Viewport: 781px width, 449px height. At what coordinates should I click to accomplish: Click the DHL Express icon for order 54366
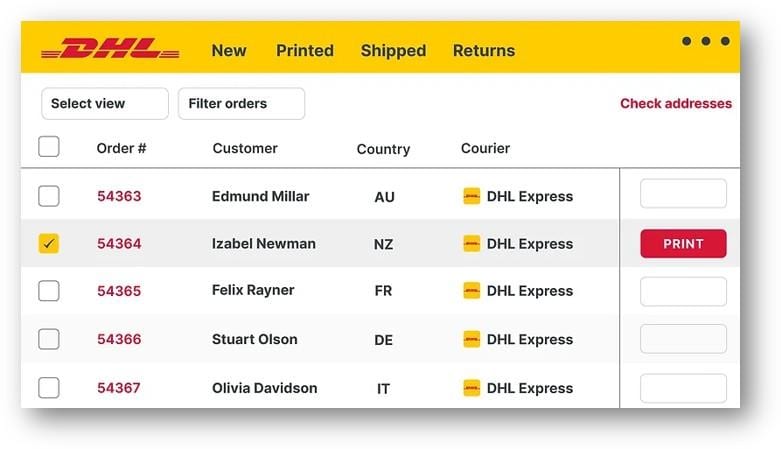click(472, 339)
